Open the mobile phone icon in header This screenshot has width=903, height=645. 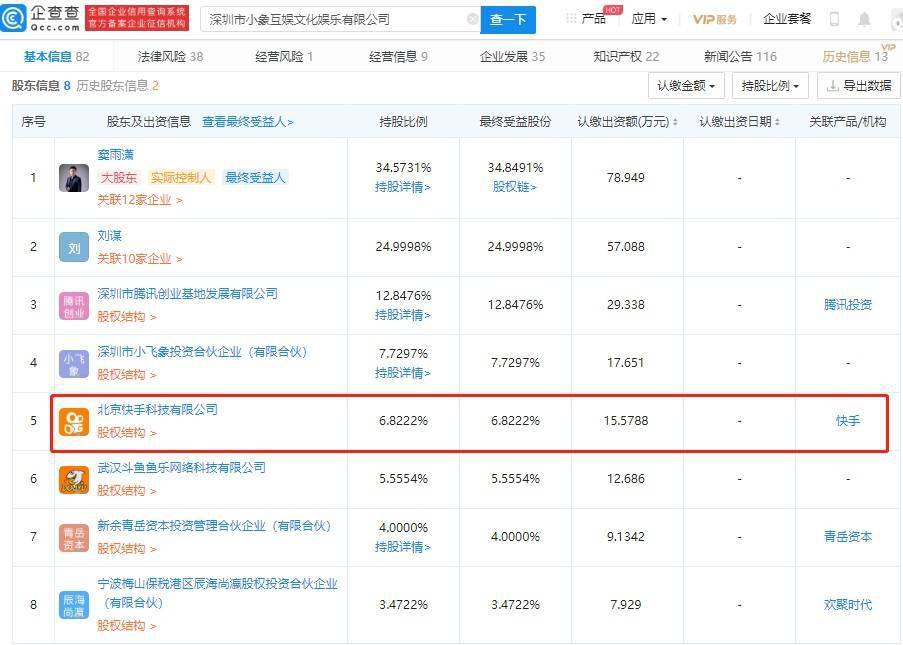coord(834,19)
